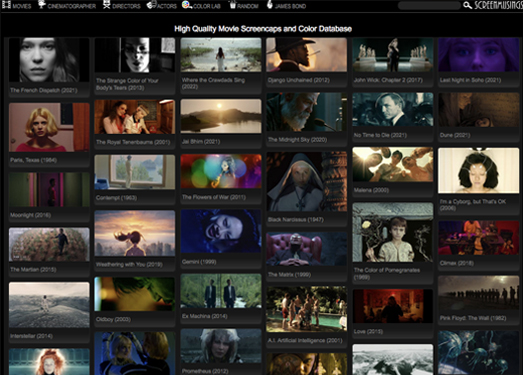Click the Cinematographer camera icon
This screenshot has height=375, width=523.
tap(42, 4)
